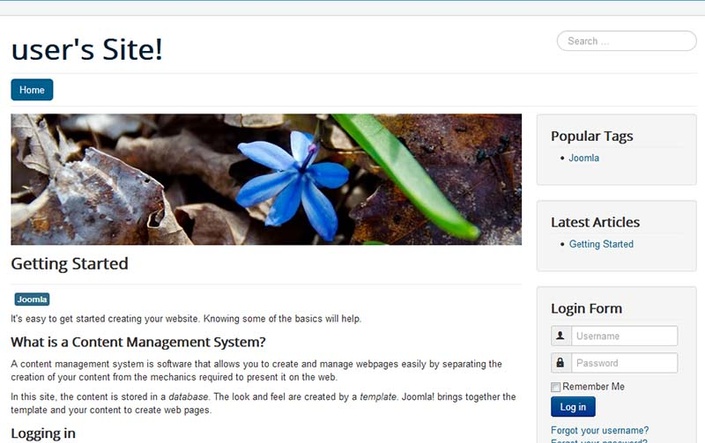Focus the Search box
Image resolution: width=705 pixels, height=443 pixels.
tap(627, 41)
